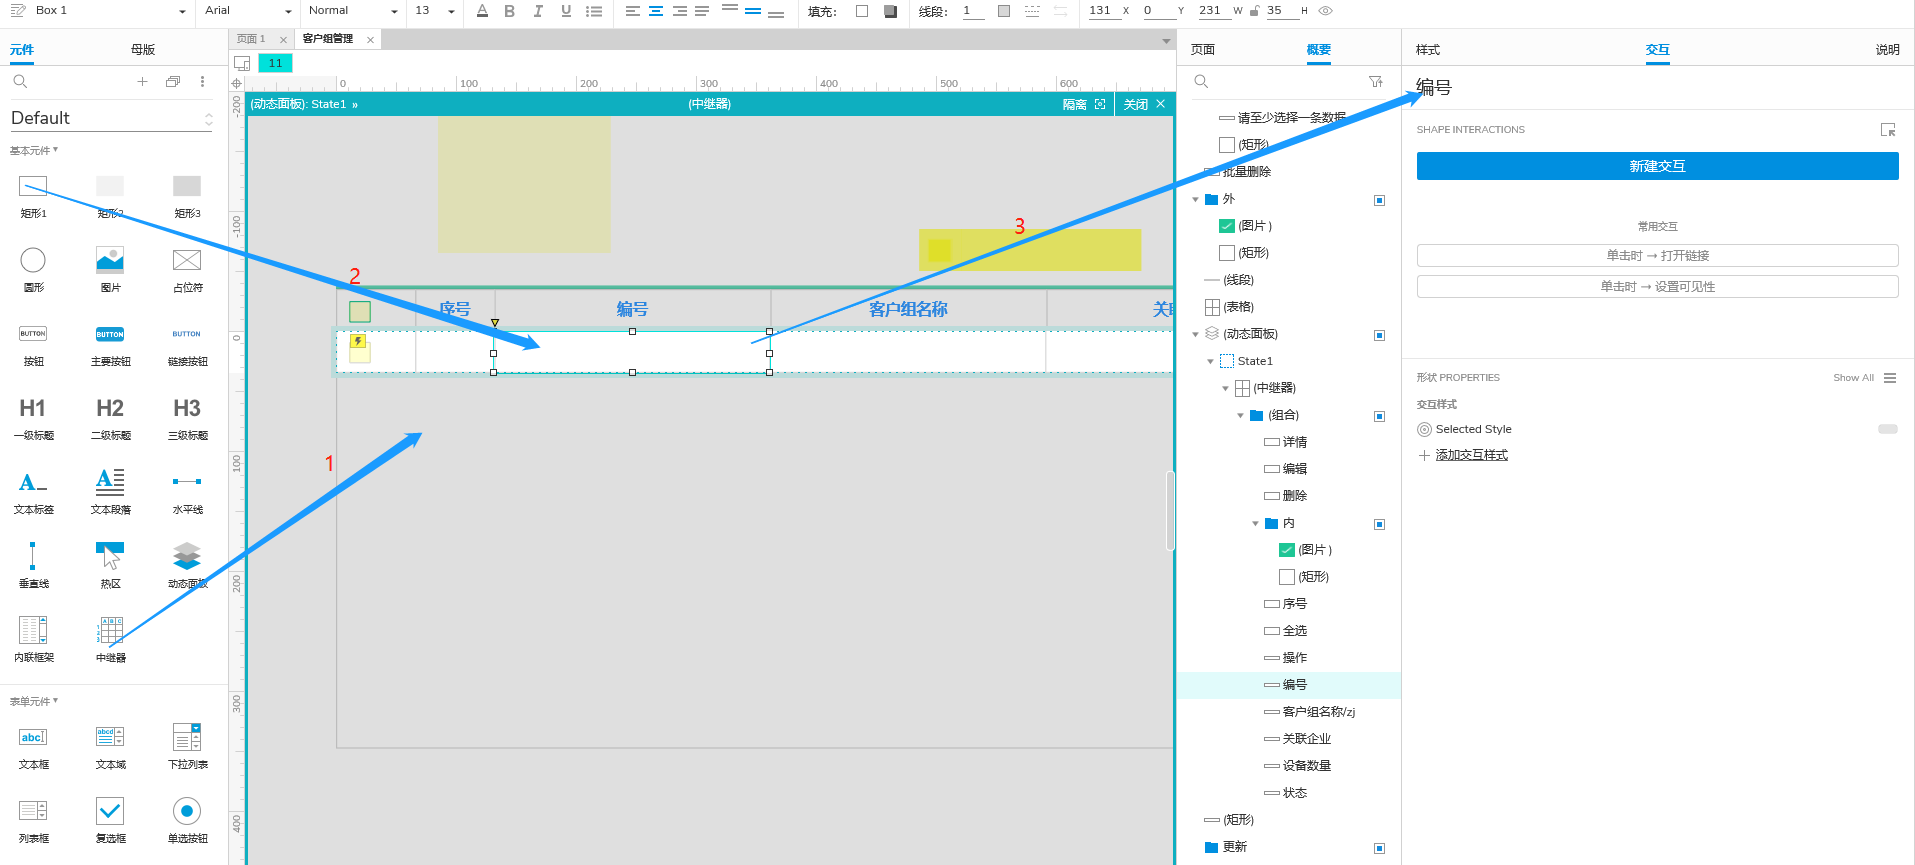Click the 添加交互样式 link
Image resolution: width=1915 pixels, height=865 pixels.
(1471, 455)
